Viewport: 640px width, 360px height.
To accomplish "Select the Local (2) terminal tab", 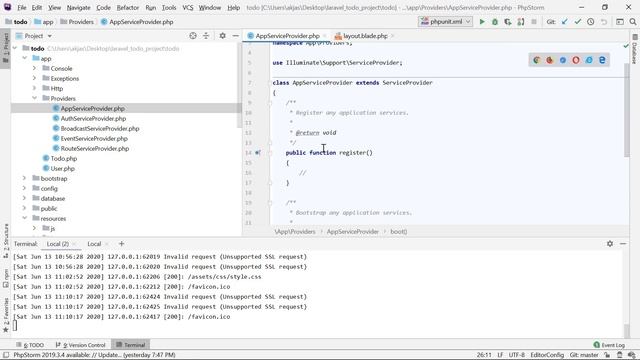I will (58, 244).
